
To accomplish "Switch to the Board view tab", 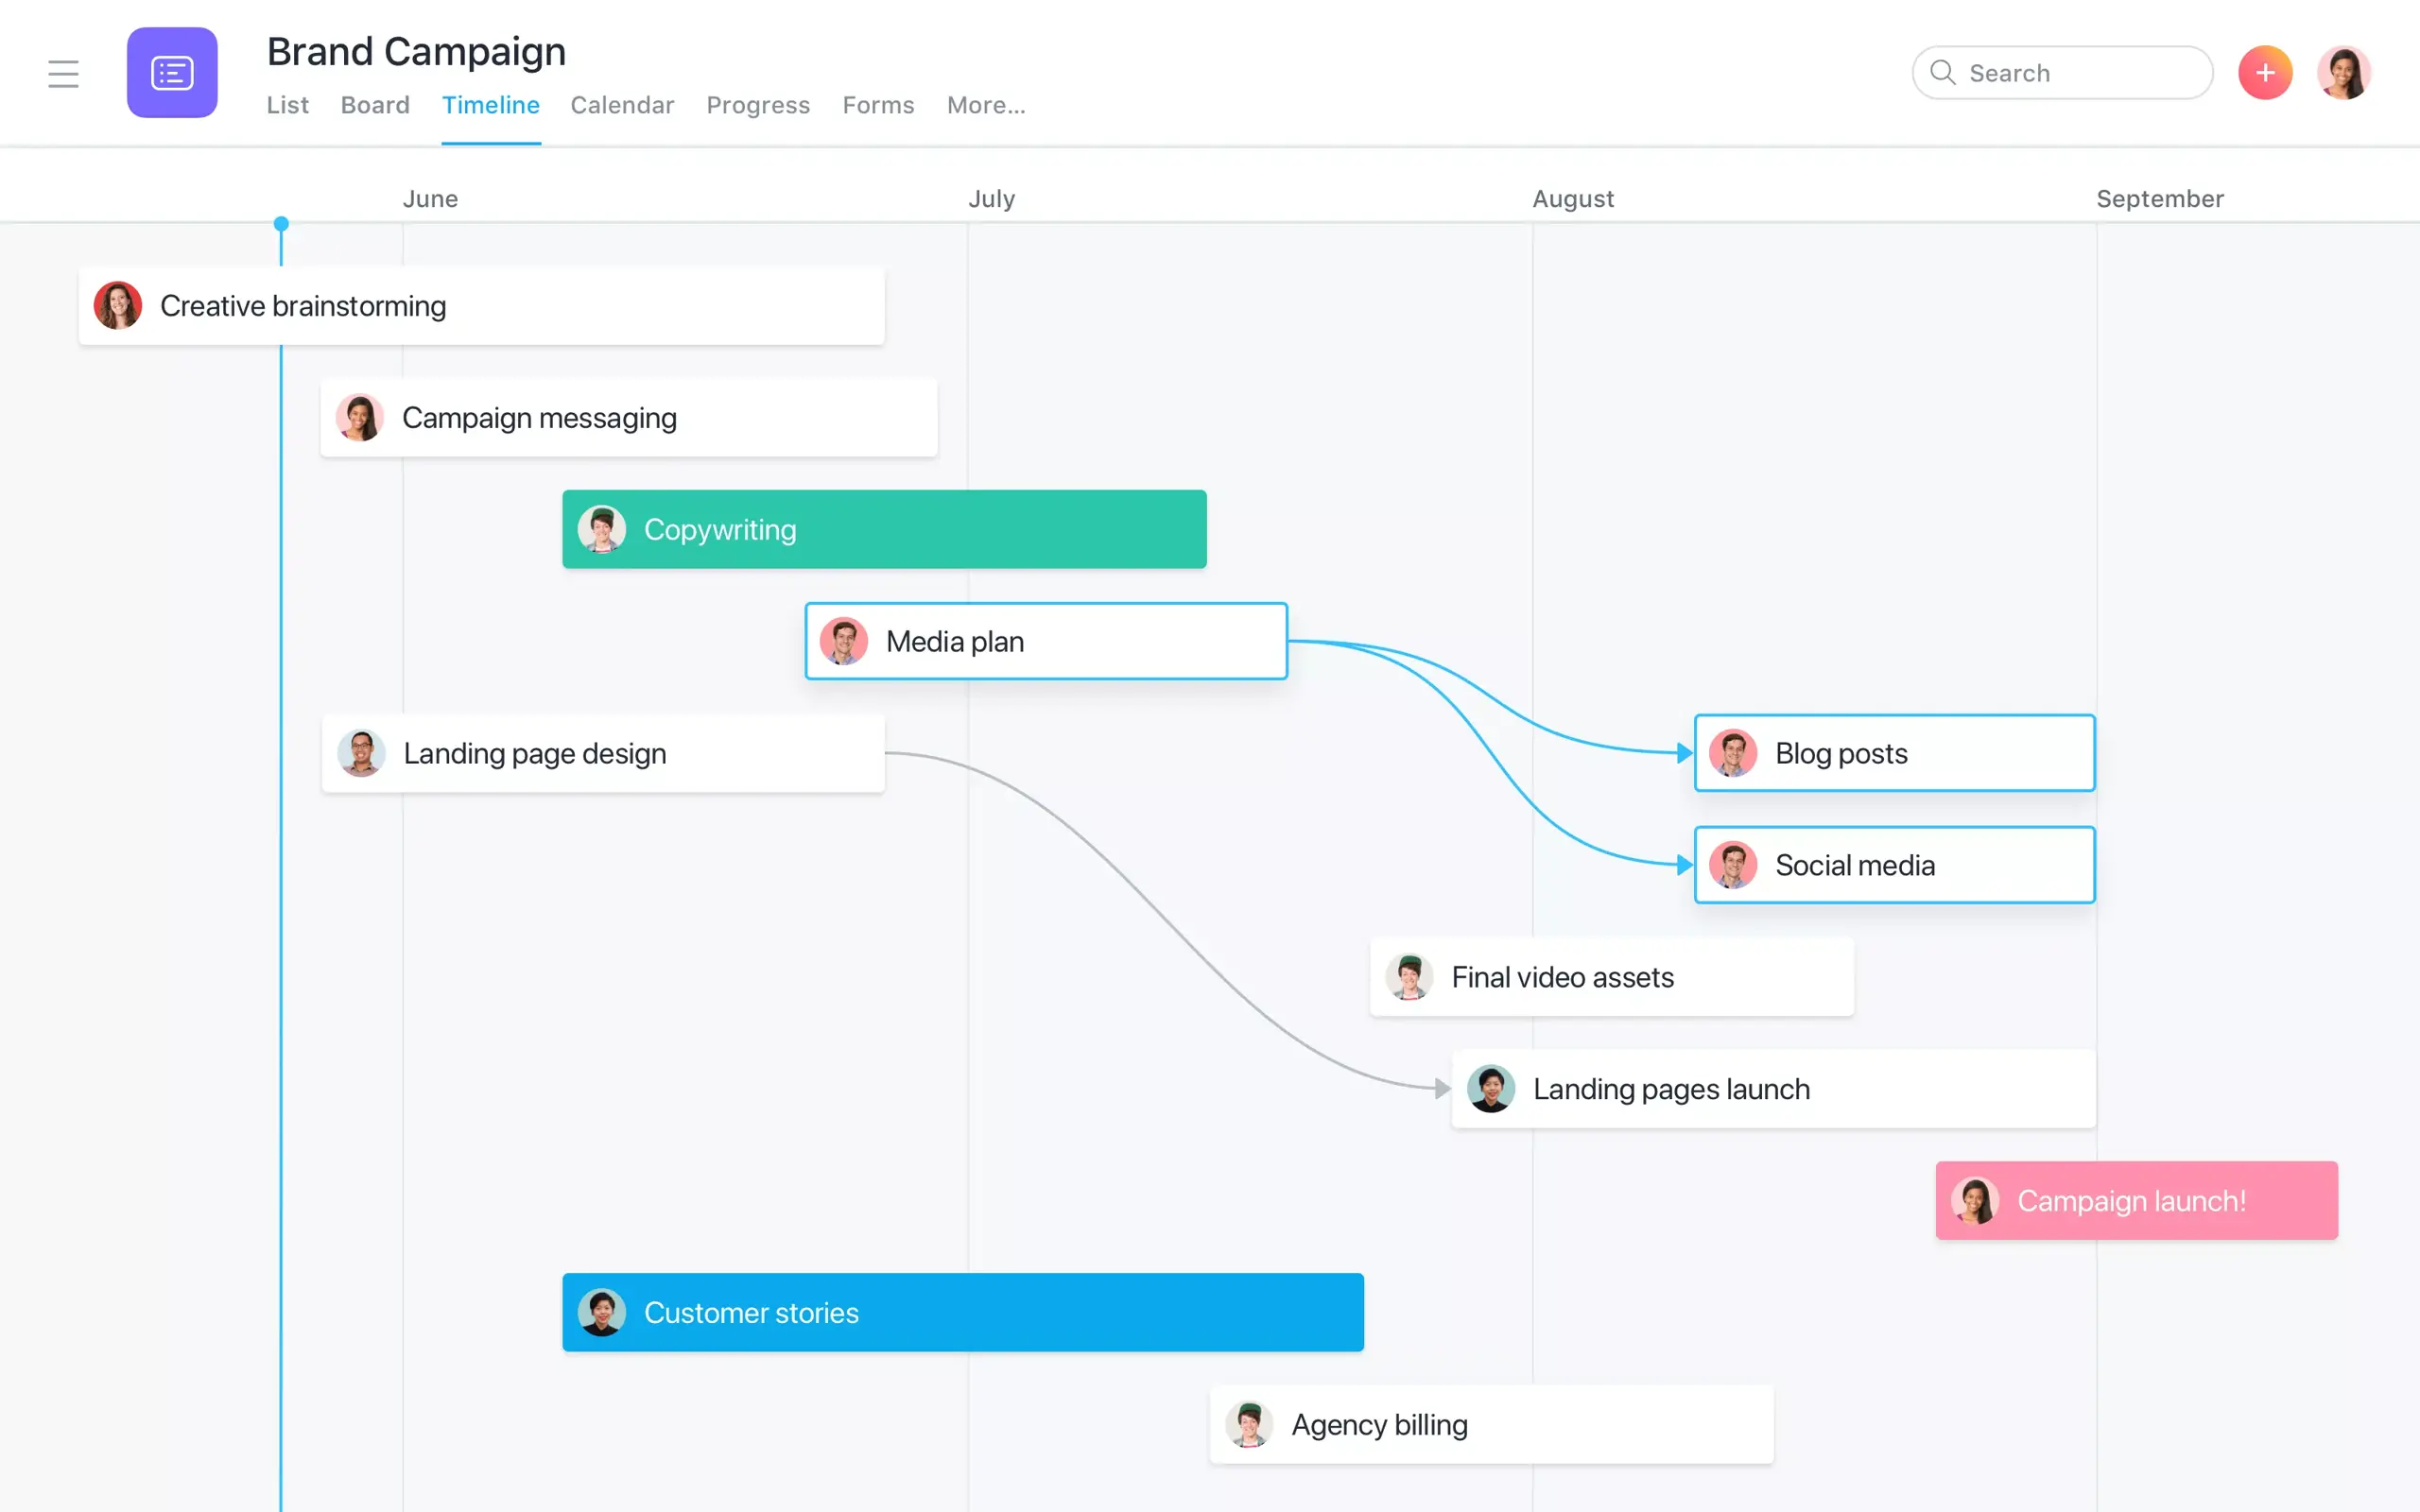I will pyautogui.click(x=374, y=103).
